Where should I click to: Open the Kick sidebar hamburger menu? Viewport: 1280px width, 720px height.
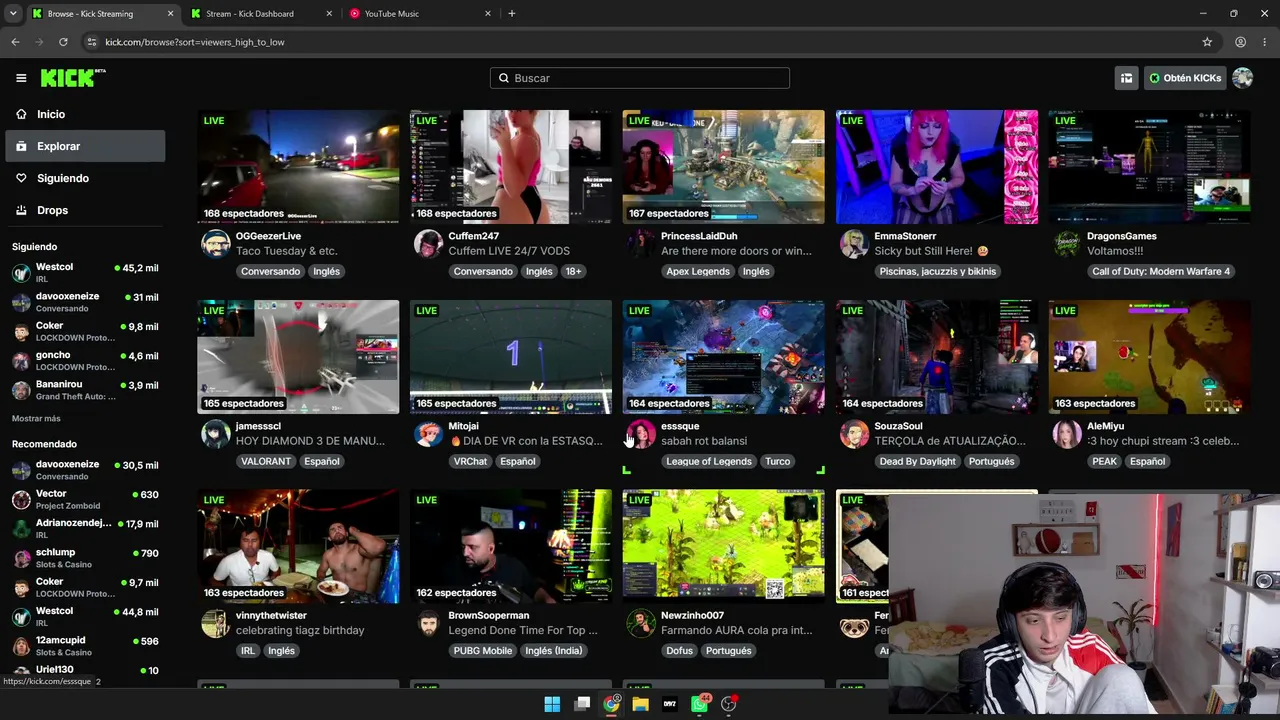[21, 78]
